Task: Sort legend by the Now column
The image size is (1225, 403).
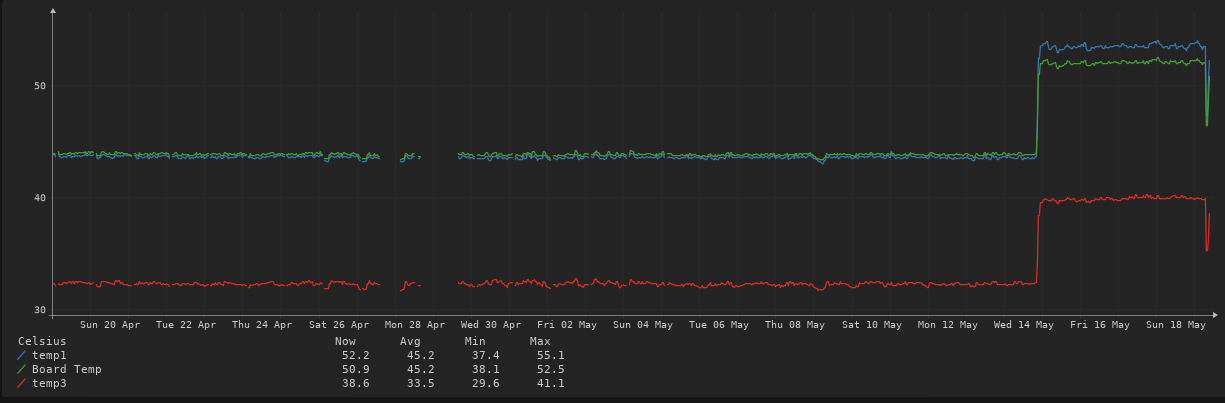Action: pyautogui.click(x=345, y=341)
